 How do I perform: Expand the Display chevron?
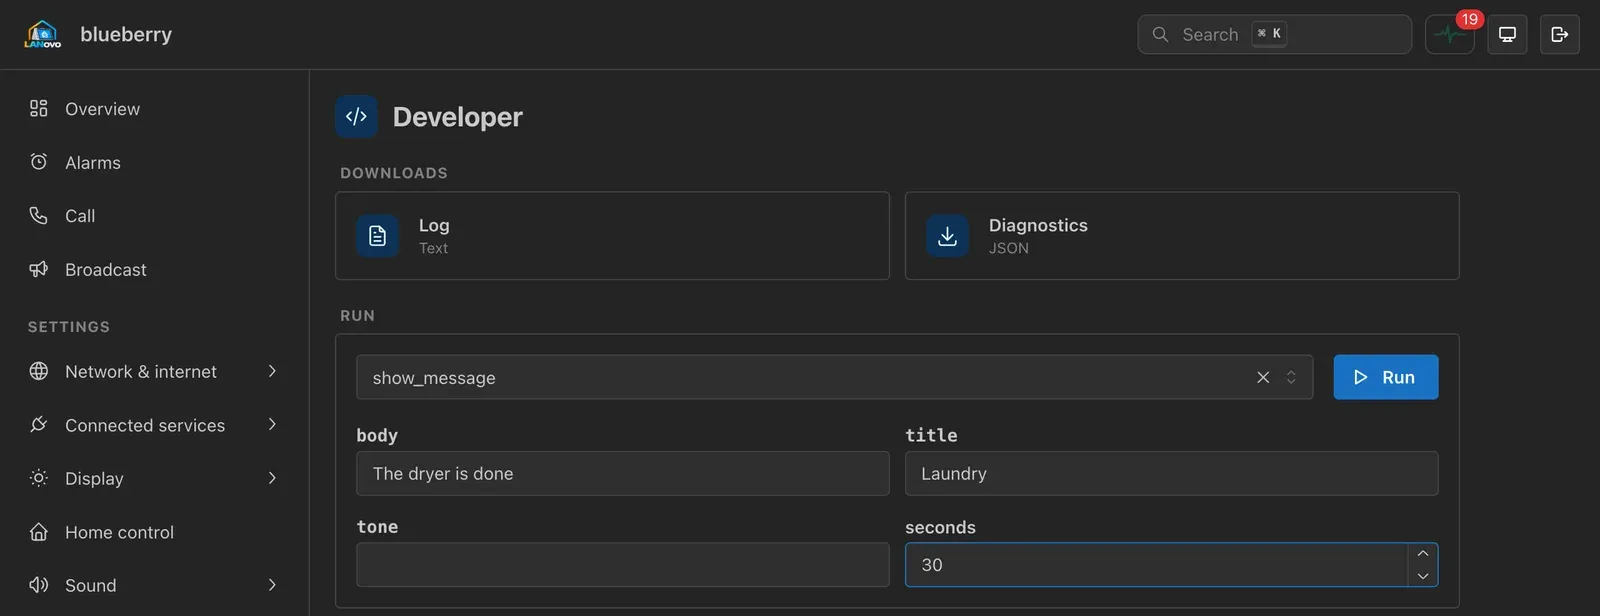(x=272, y=478)
